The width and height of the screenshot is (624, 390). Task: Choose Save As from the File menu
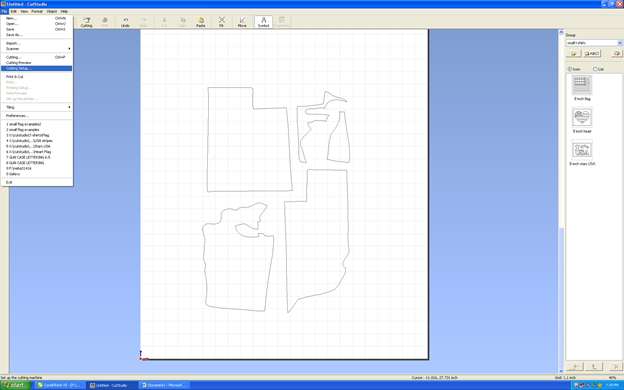[37, 35]
